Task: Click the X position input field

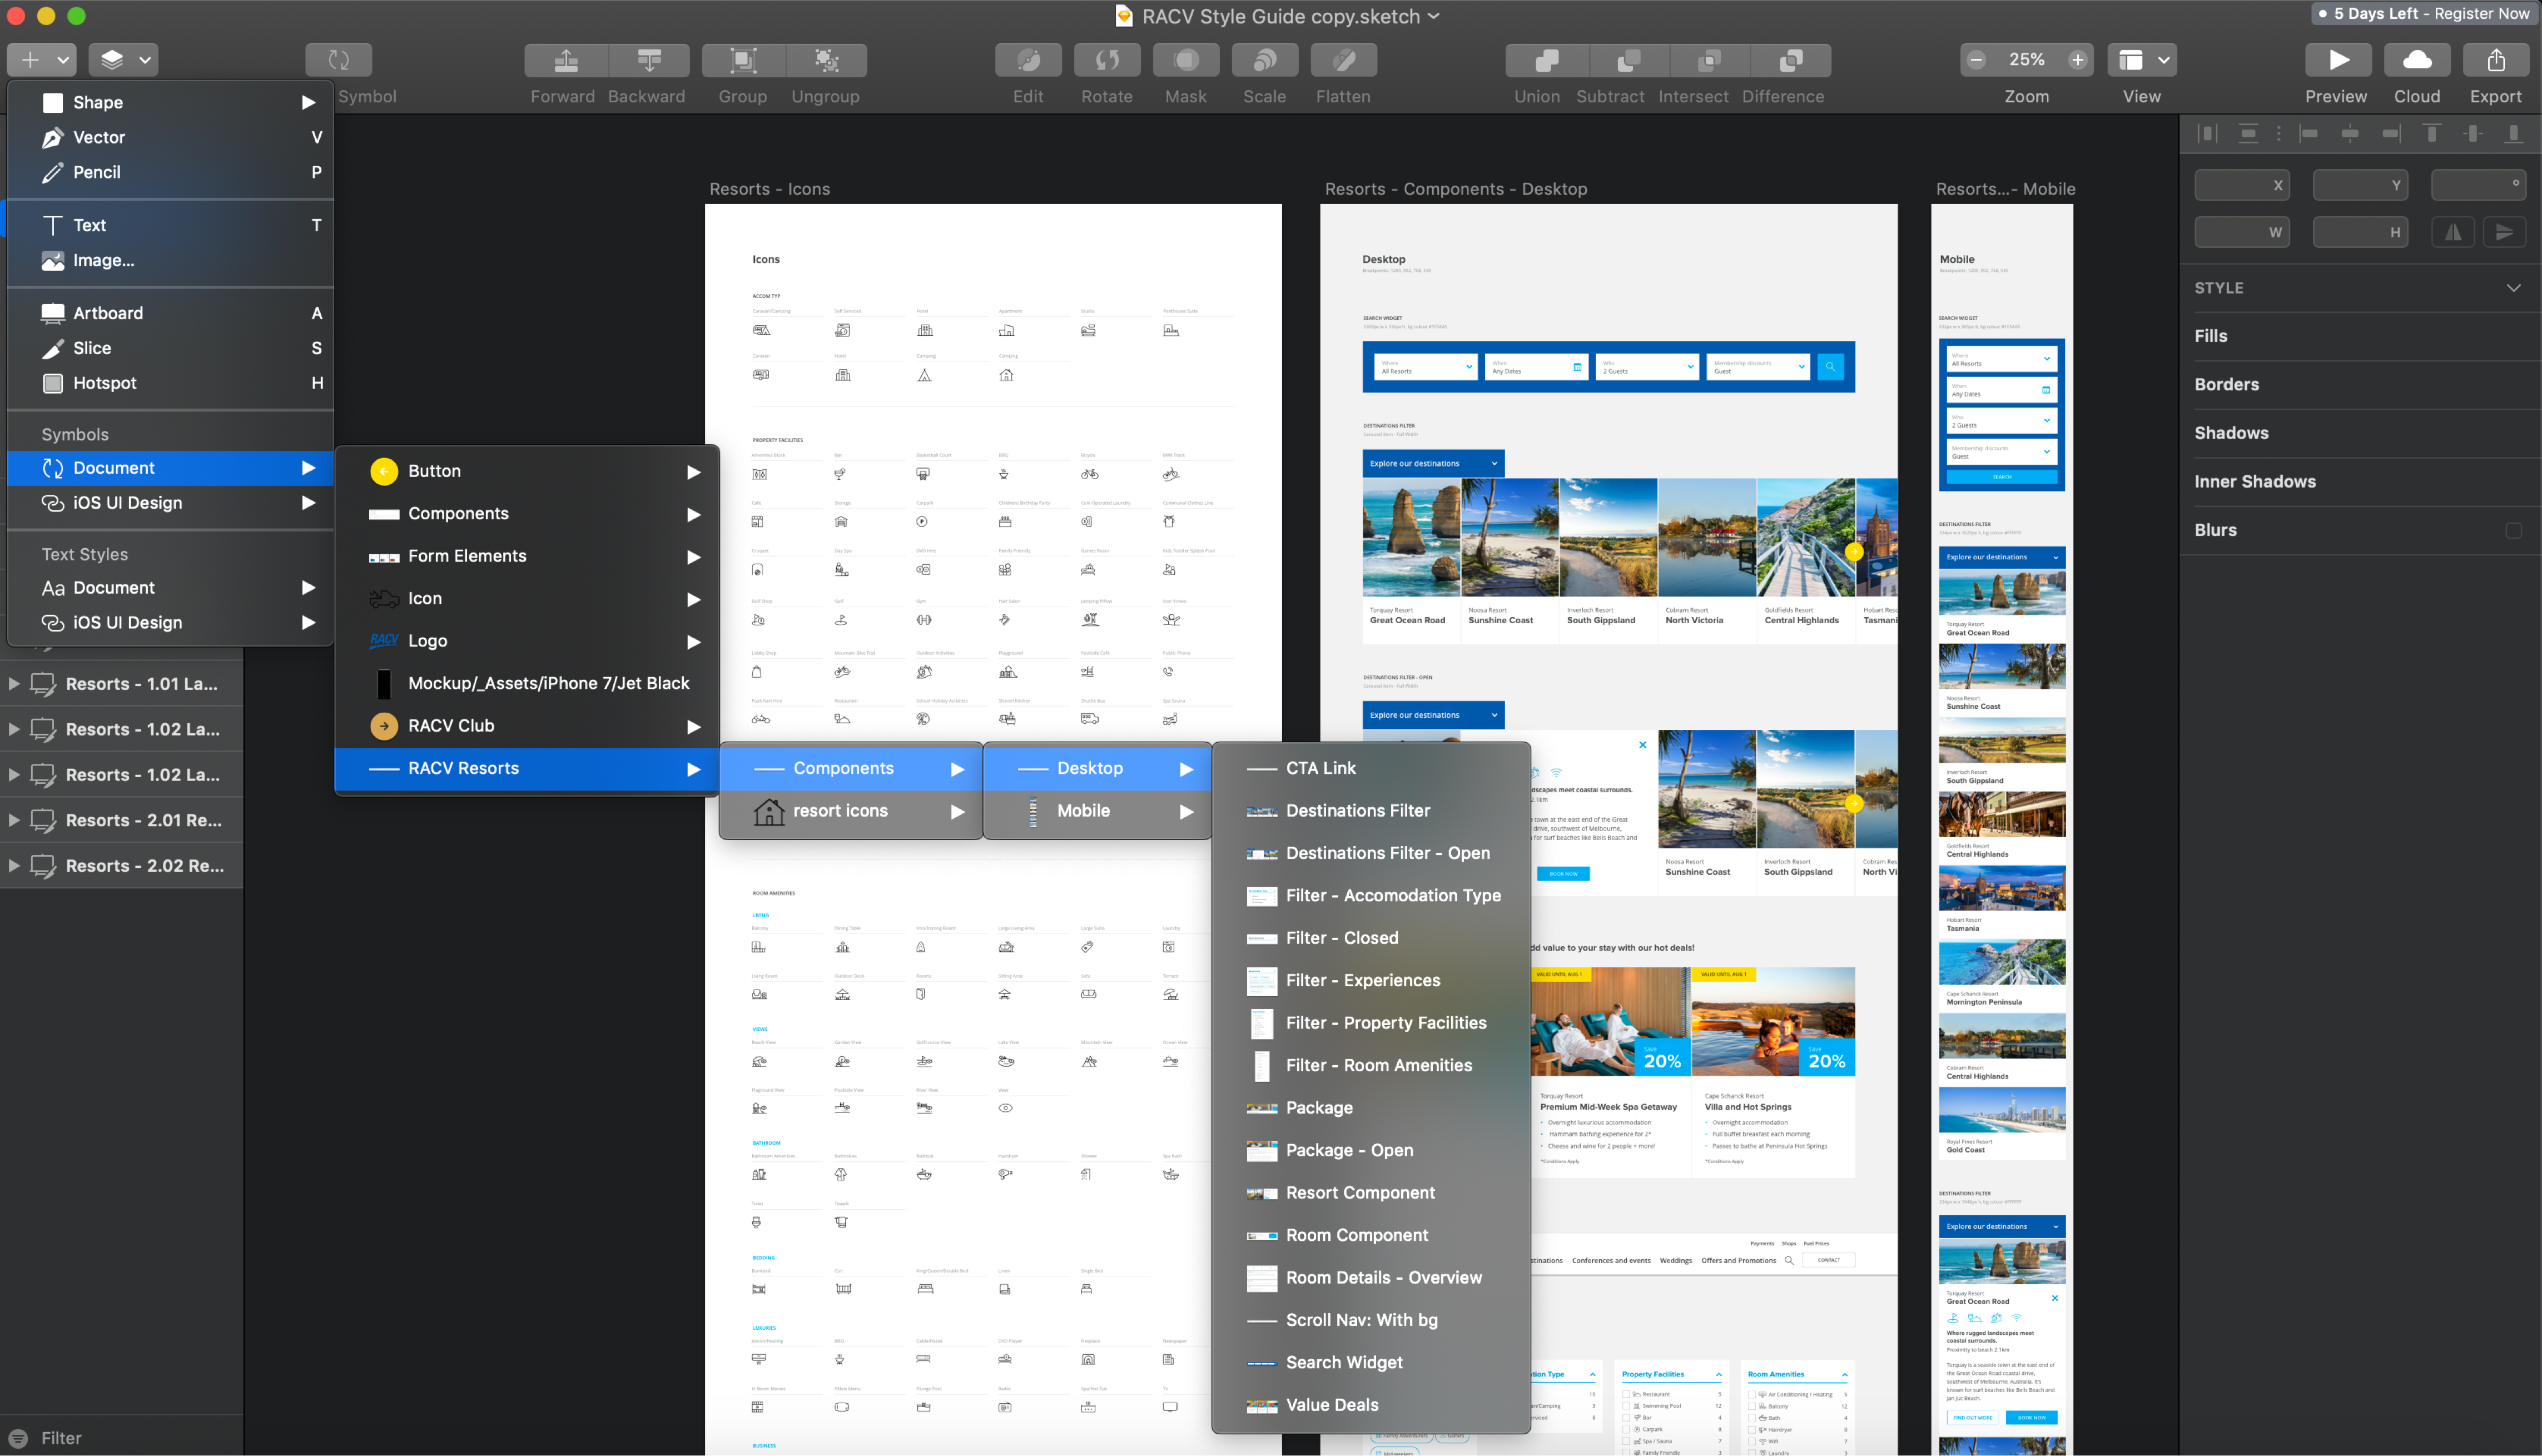Action: tap(2242, 185)
